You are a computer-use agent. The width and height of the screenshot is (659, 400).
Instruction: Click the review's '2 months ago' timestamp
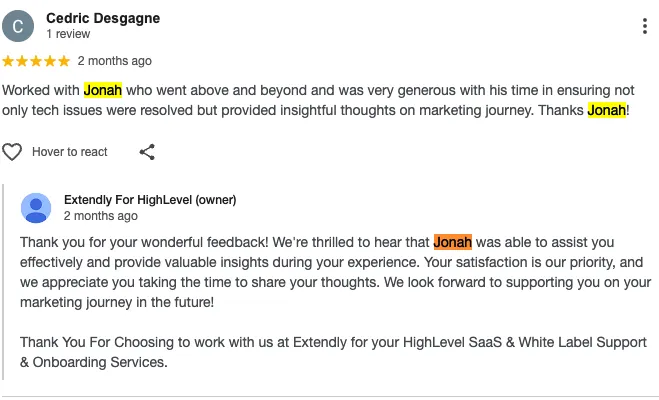pyautogui.click(x=115, y=61)
